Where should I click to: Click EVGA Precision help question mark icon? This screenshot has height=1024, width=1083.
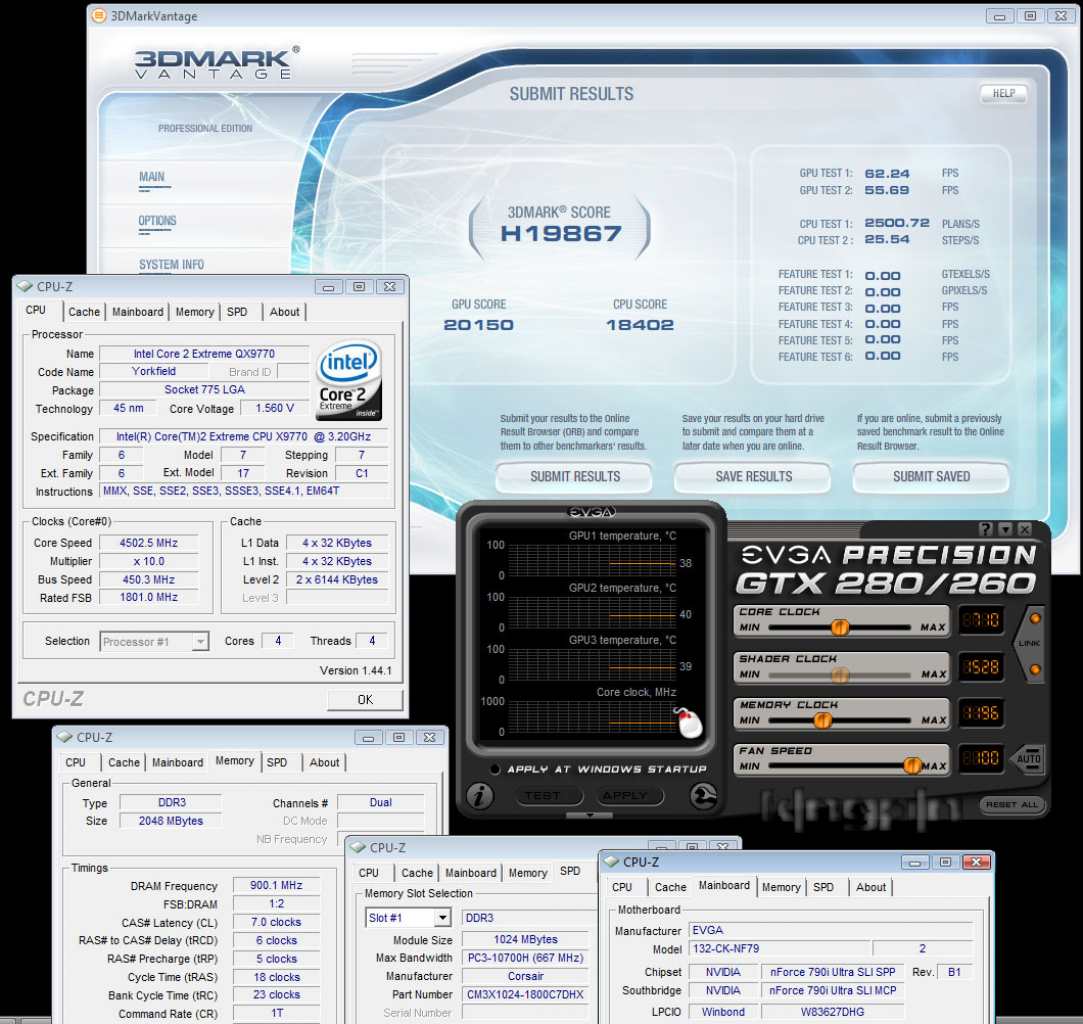click(x=986, y=529)
